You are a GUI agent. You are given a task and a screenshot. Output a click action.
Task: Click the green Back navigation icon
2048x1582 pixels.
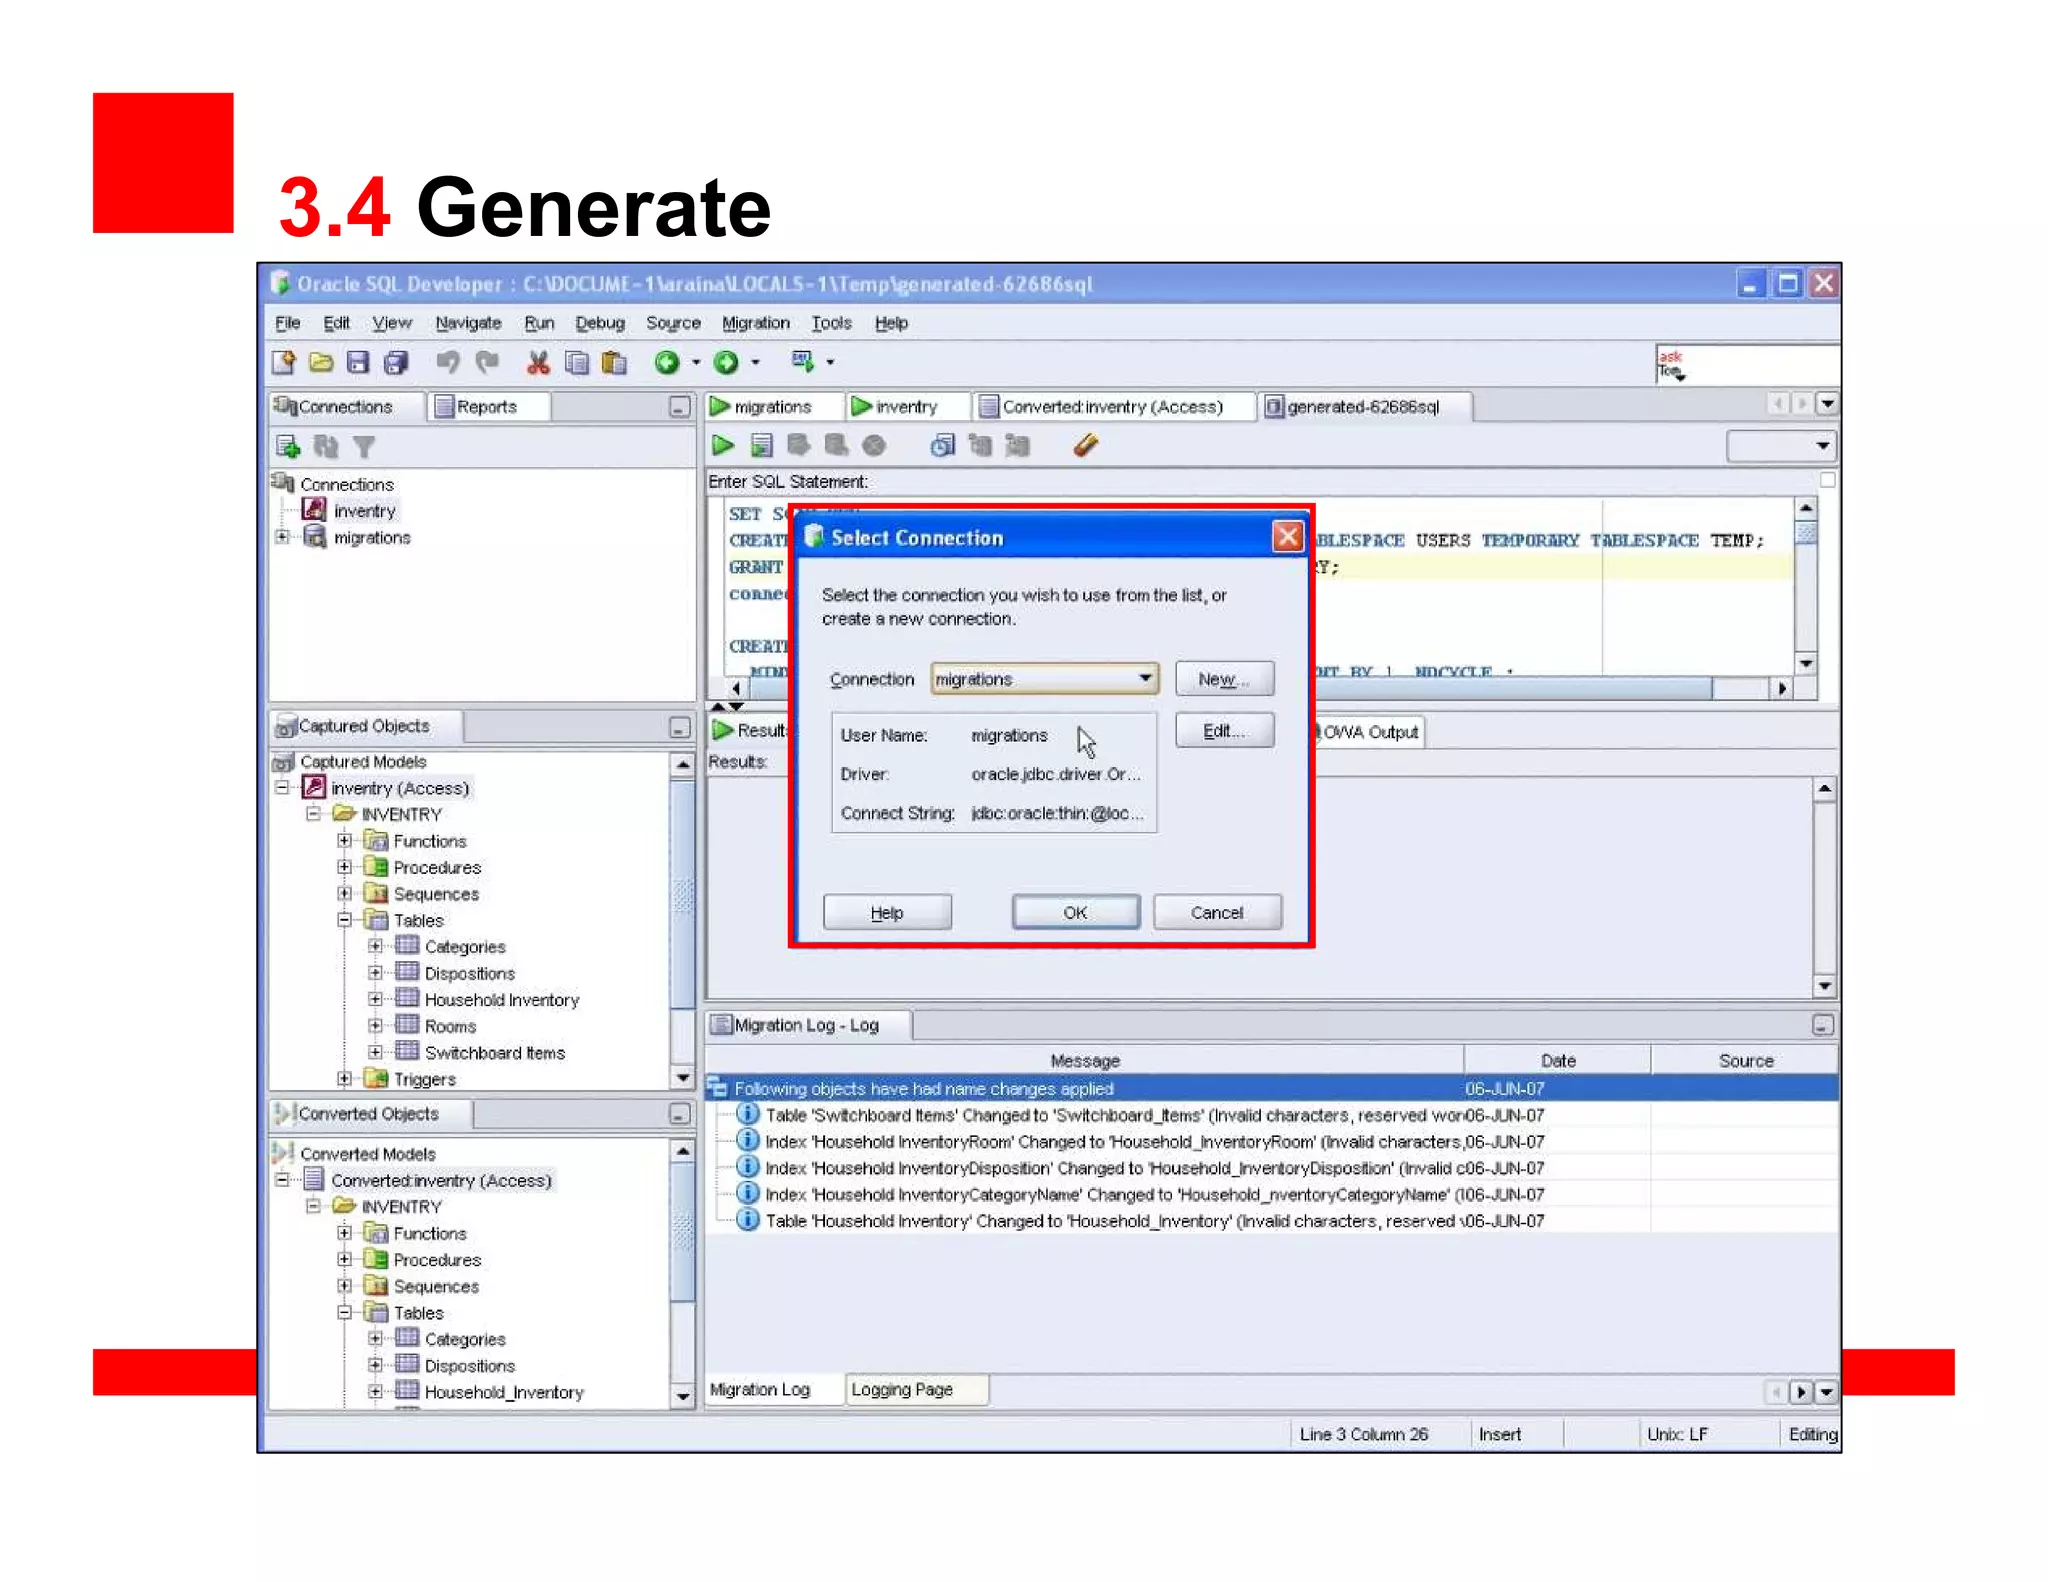coord(667,362)
